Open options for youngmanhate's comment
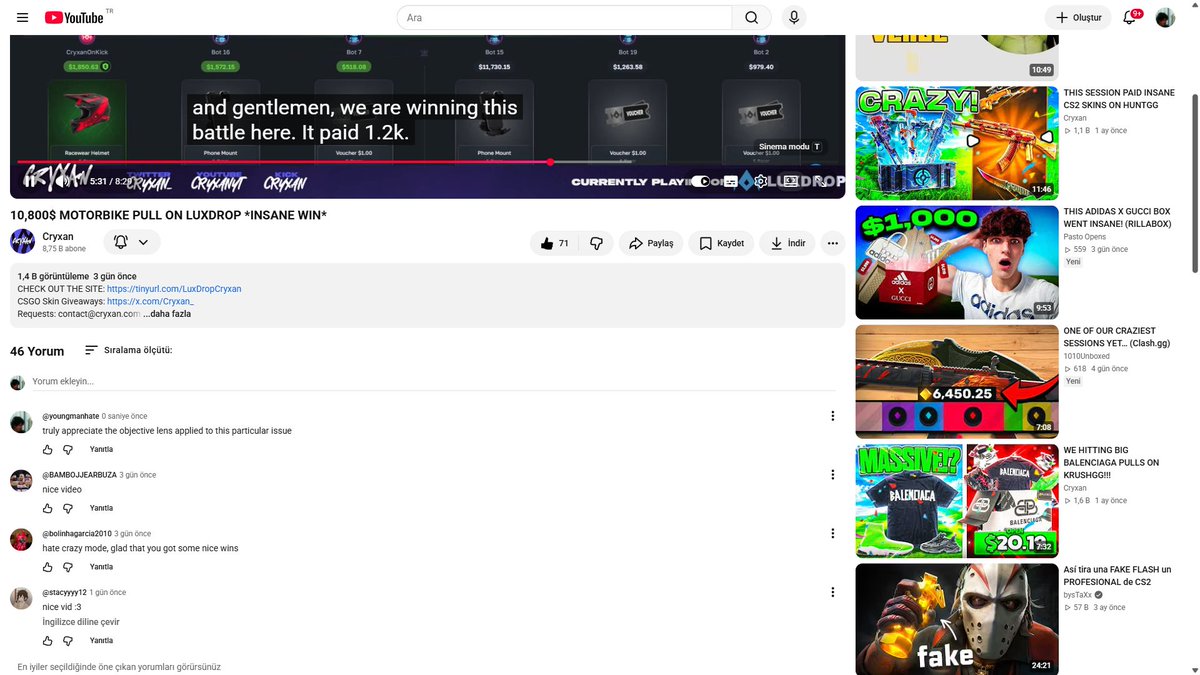The height and width of the screenshot is (675, 1200). (833, 416)
